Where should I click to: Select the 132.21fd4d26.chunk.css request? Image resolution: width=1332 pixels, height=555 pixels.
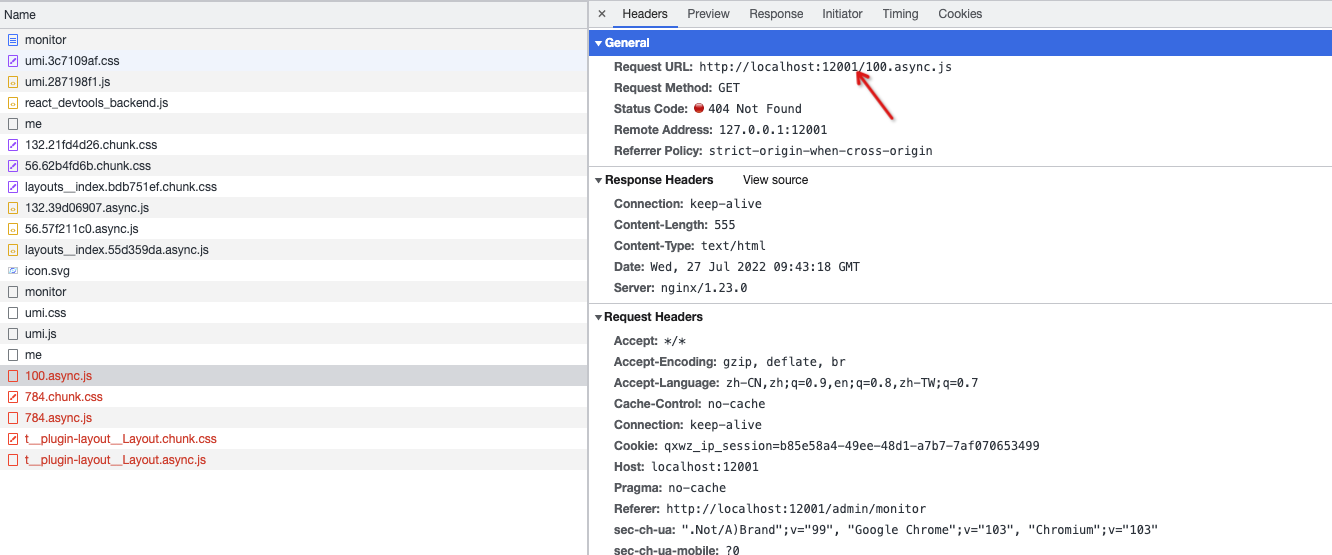pos(293,145)
